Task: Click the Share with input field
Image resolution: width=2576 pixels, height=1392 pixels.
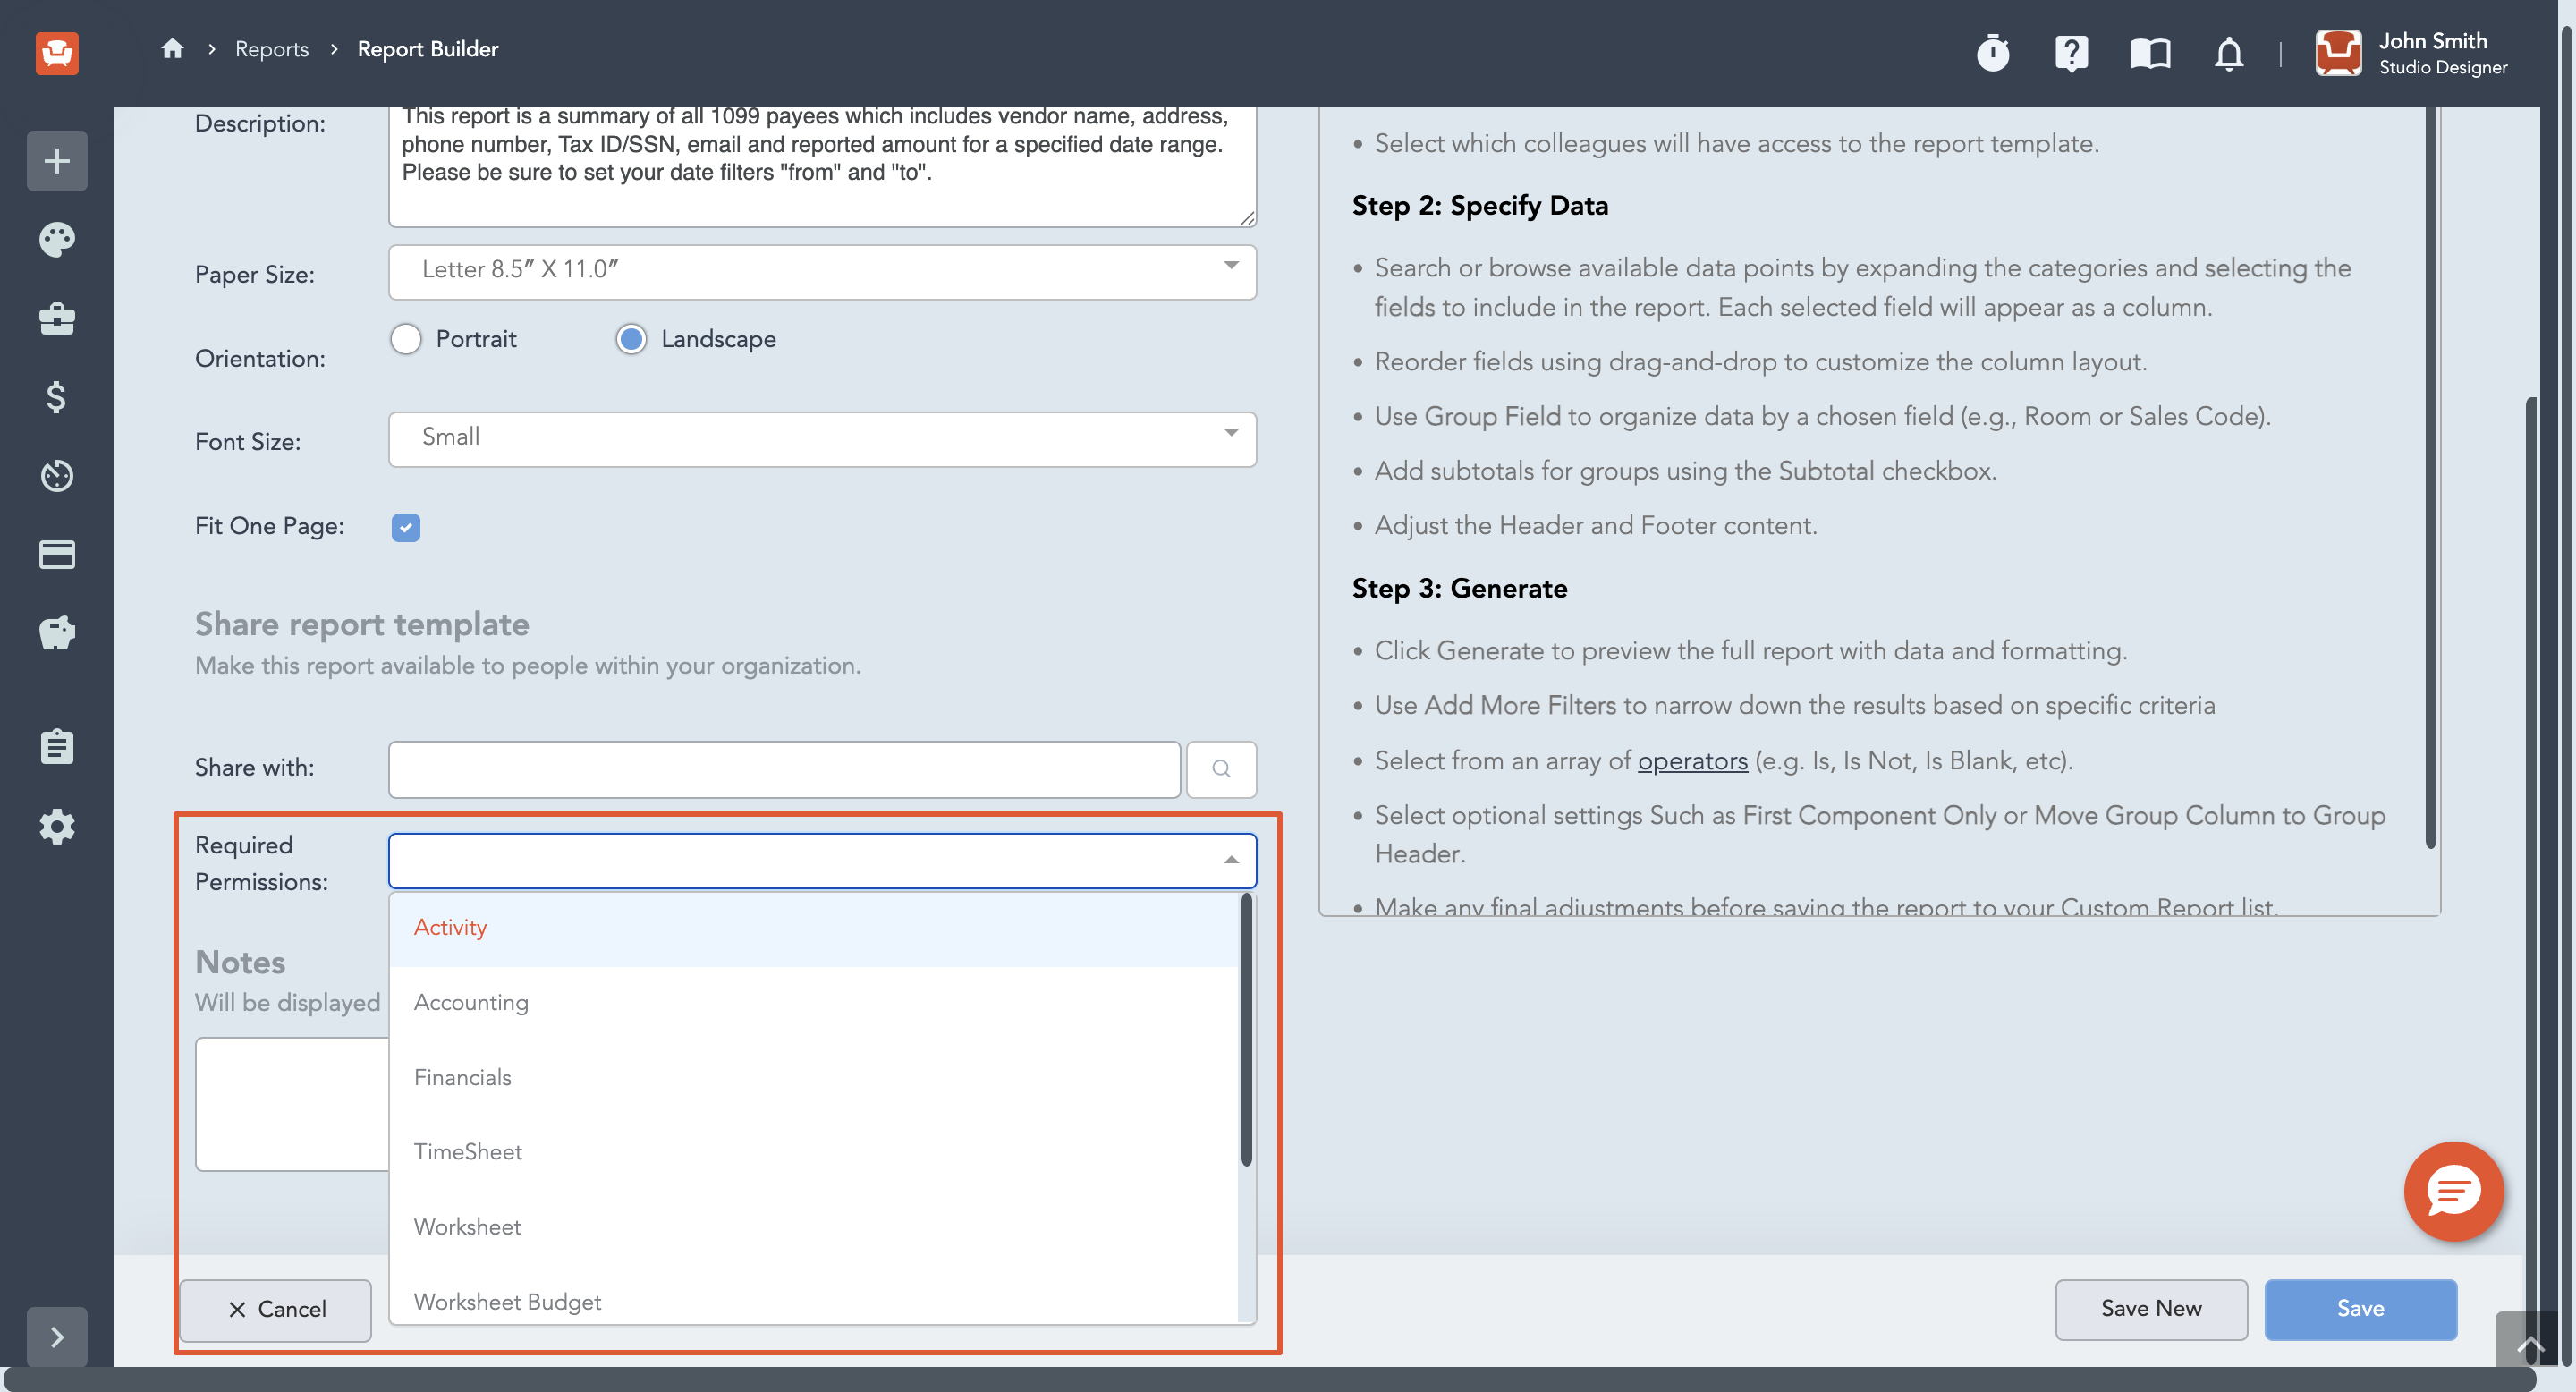Action: pos(784,769)
